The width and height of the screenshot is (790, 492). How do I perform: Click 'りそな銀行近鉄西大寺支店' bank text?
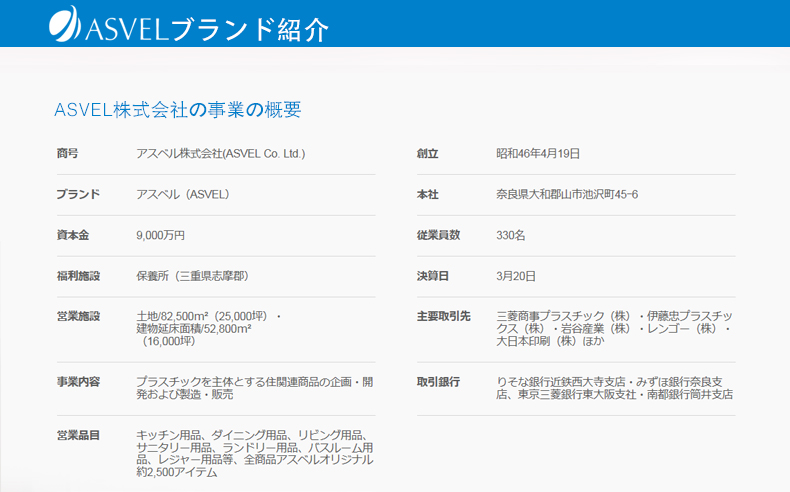pos(561,382)
